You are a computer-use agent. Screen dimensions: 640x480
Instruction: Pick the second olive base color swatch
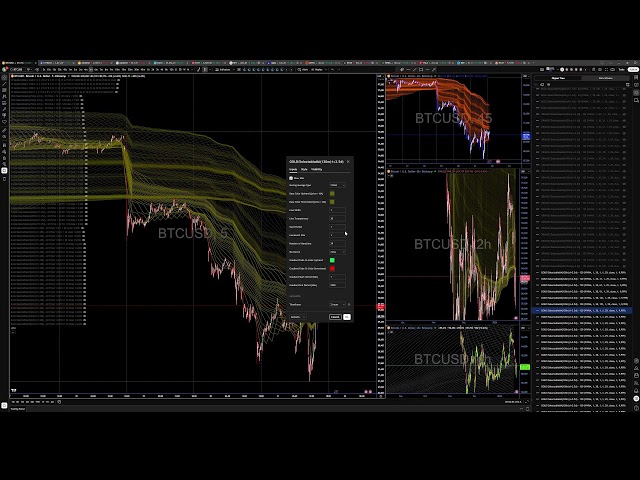point(332,202)
